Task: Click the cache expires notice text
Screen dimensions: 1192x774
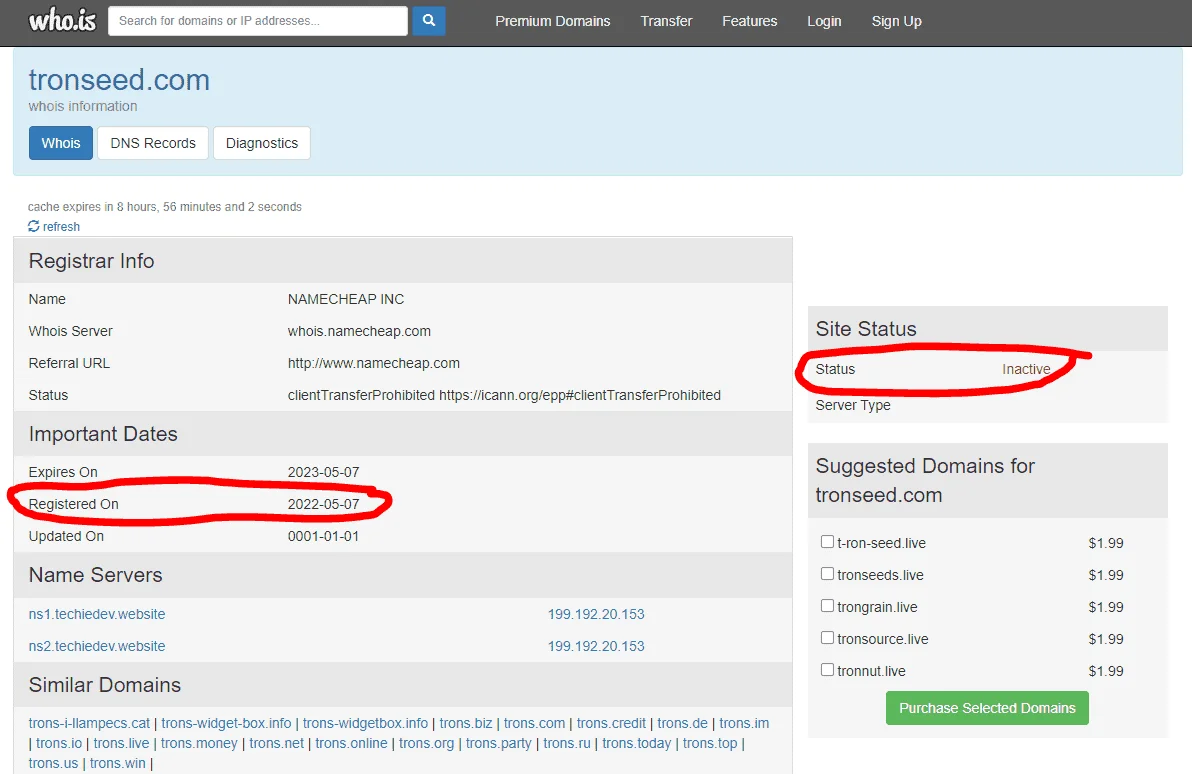Action: 165,207
